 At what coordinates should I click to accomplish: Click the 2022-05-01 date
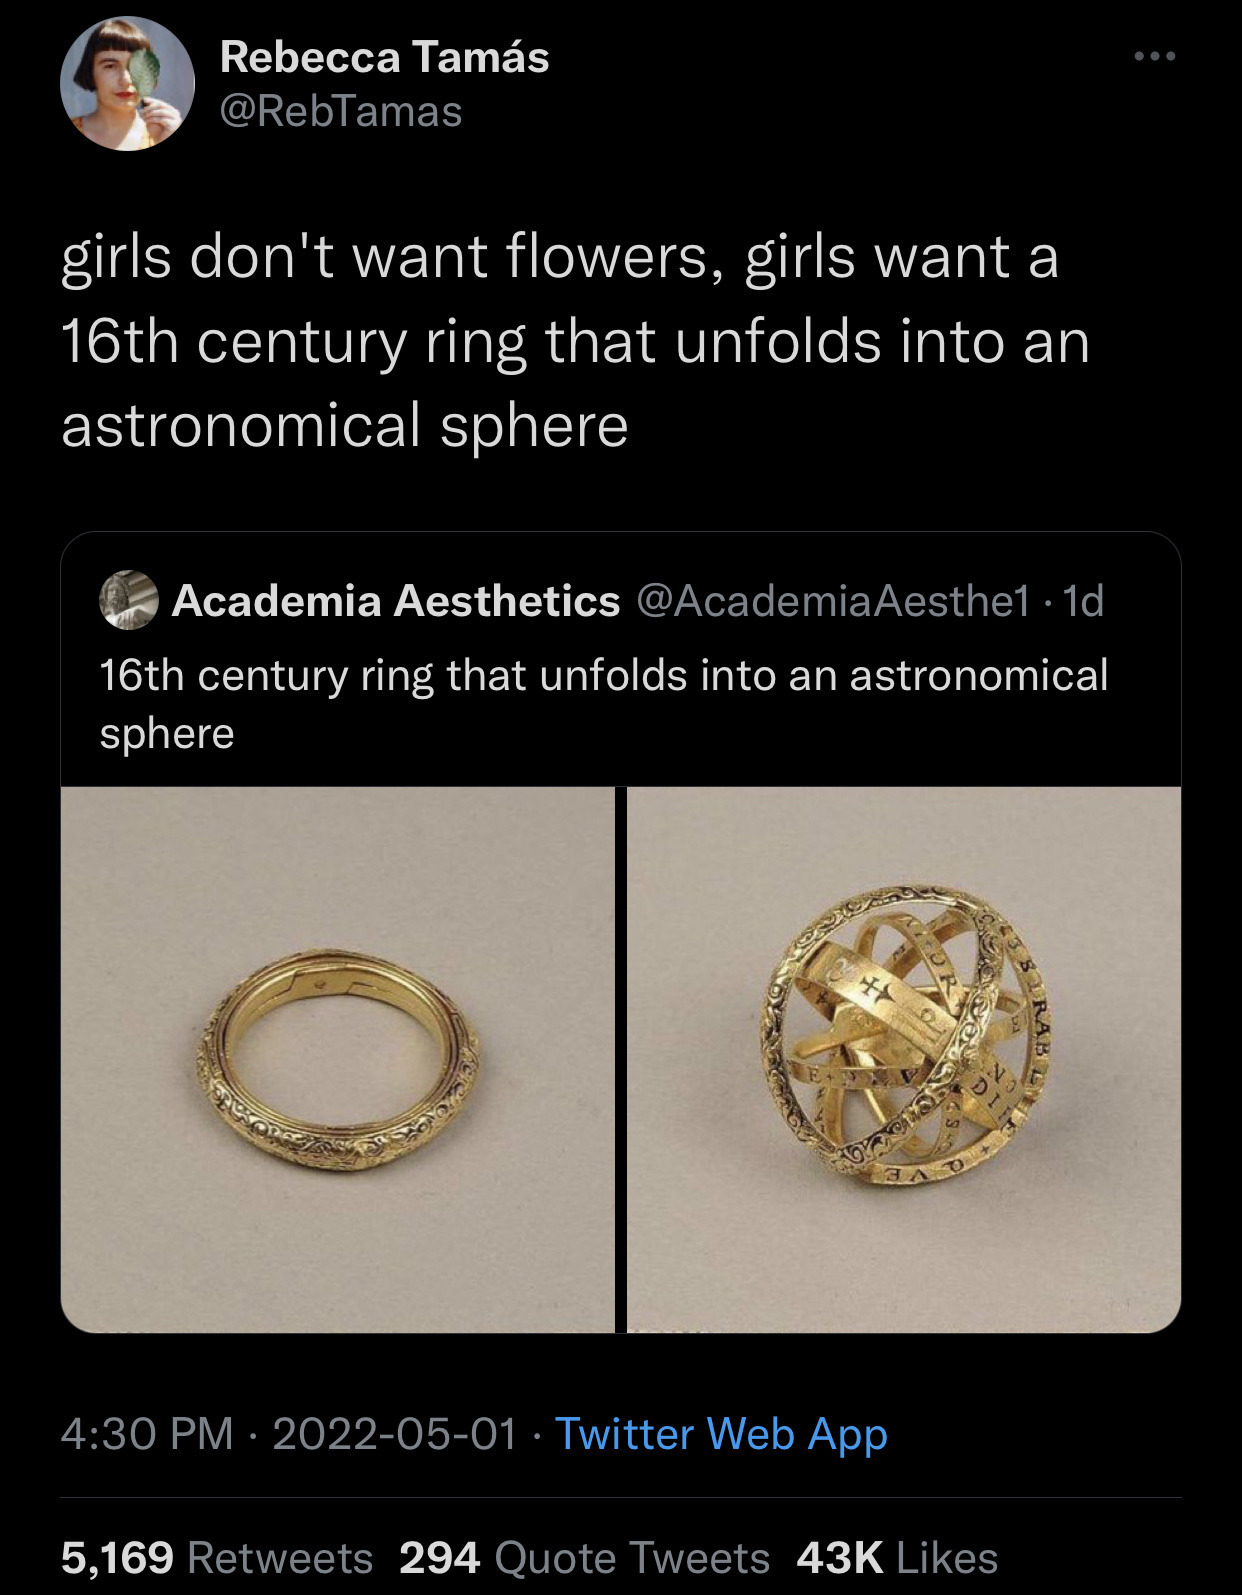(395, 1434)
